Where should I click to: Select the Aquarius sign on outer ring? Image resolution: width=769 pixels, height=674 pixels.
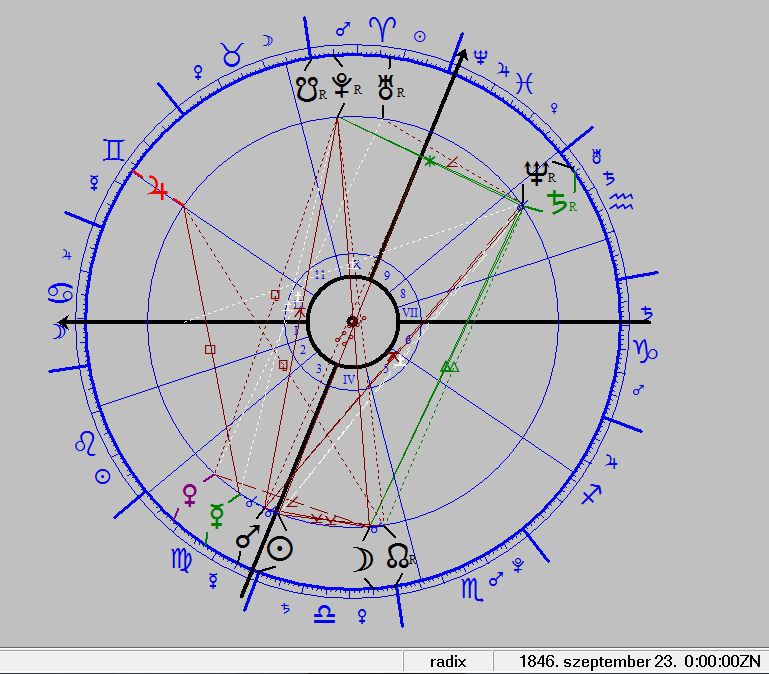pyautogui.click(x=622, y=203)
